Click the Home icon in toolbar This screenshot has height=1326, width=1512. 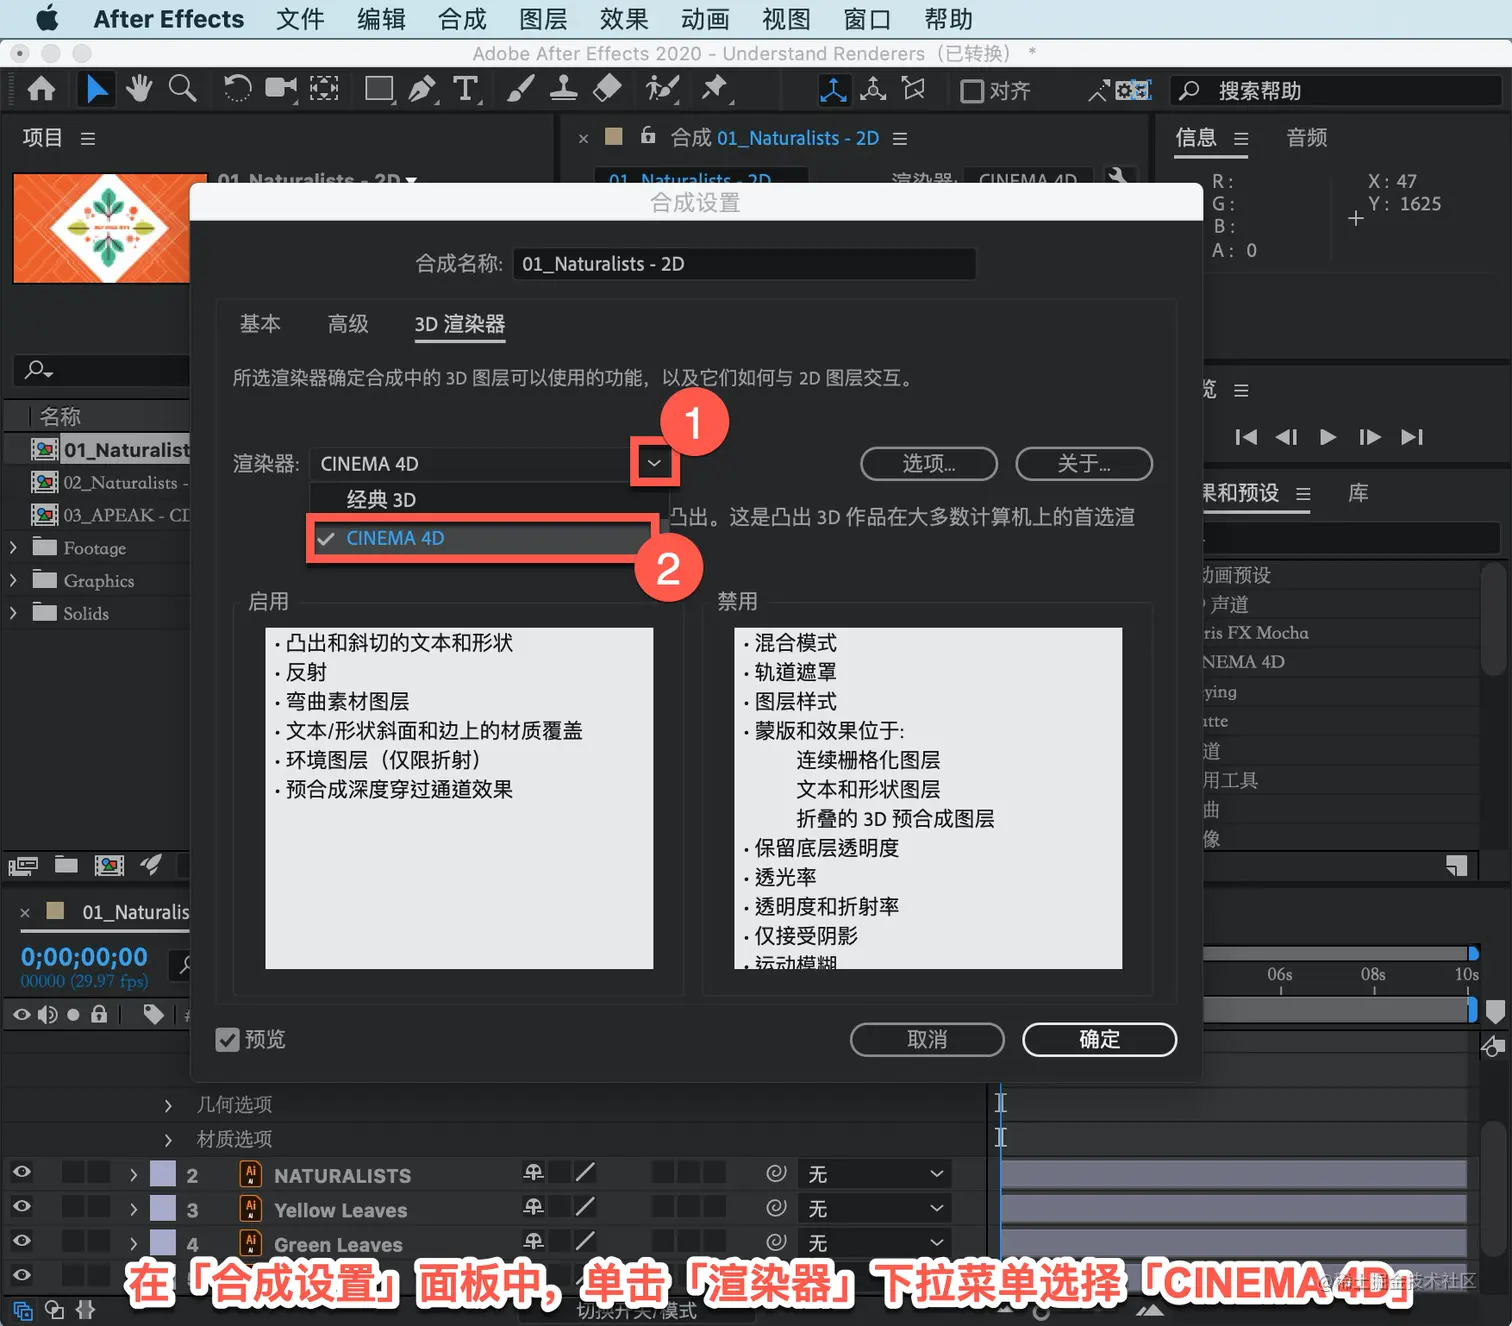[41, 89]
